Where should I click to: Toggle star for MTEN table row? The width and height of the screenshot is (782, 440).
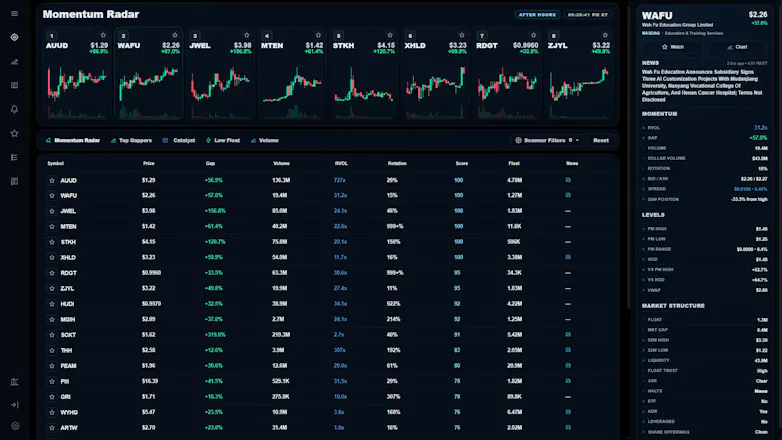pos(51,226)
